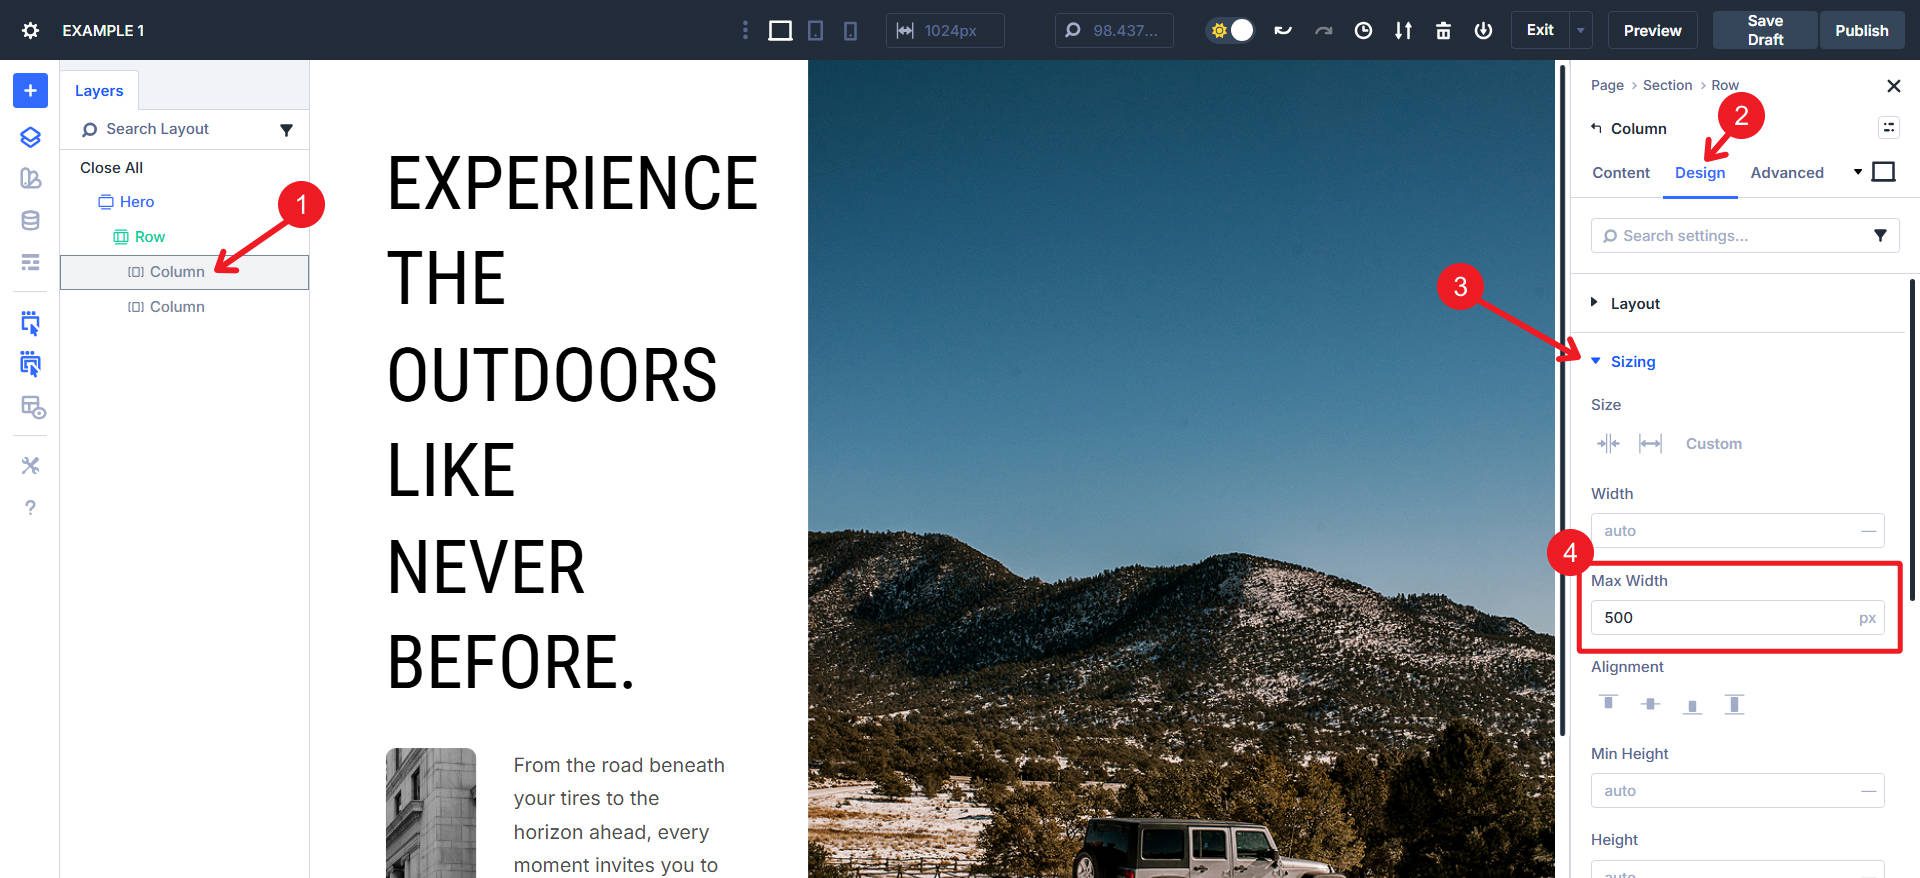This screenshot has width=1920, height=878.
Task: Select the Custom size option
Action: (1713, 444)
